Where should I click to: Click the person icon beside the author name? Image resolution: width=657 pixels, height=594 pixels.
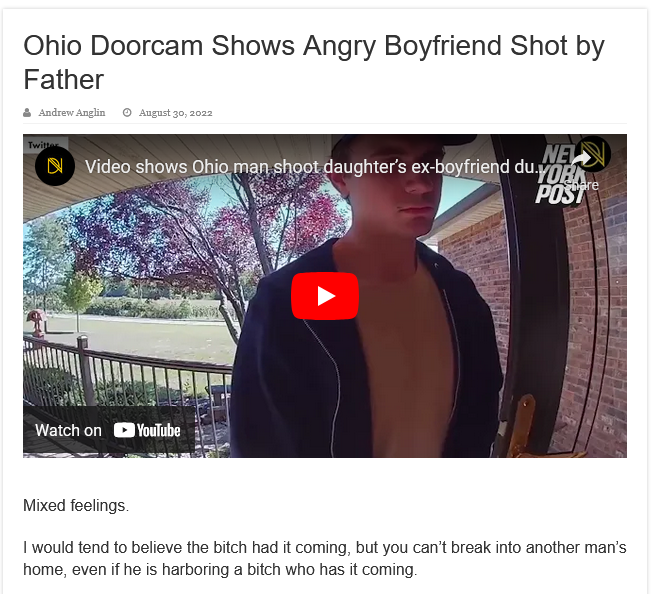tap(27, 112)
